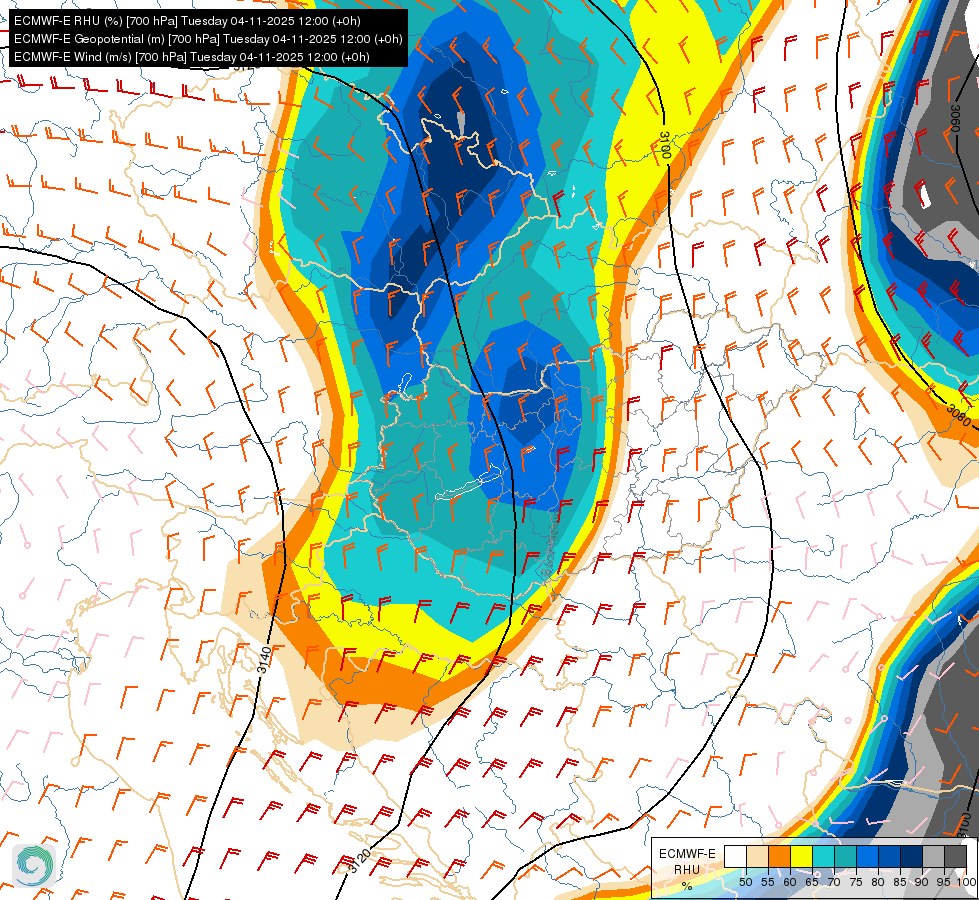Pick the dark gray 95-100 legend swatch
The width and height of the screenshot is (979, 900).
[955, 856]
